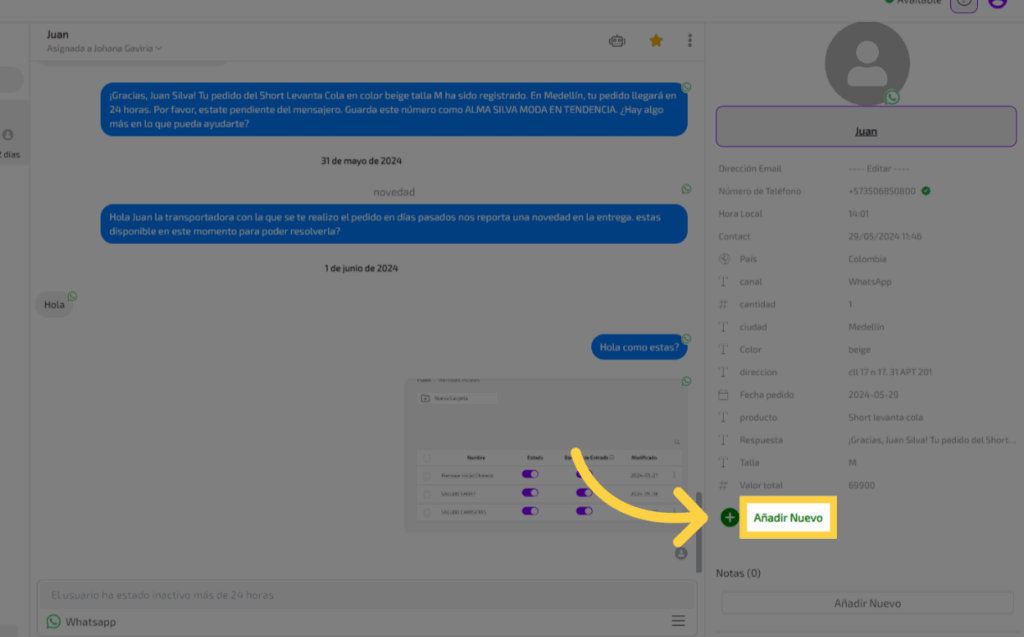
Task: Click the green plus icon beside Añadir Nuevo
Action: point(730,517)
